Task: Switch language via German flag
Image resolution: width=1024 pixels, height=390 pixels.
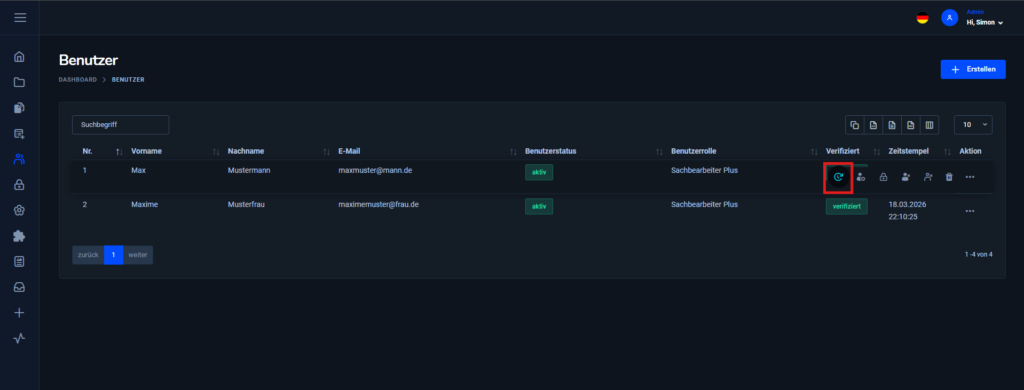Action: (x=922, y=18)
